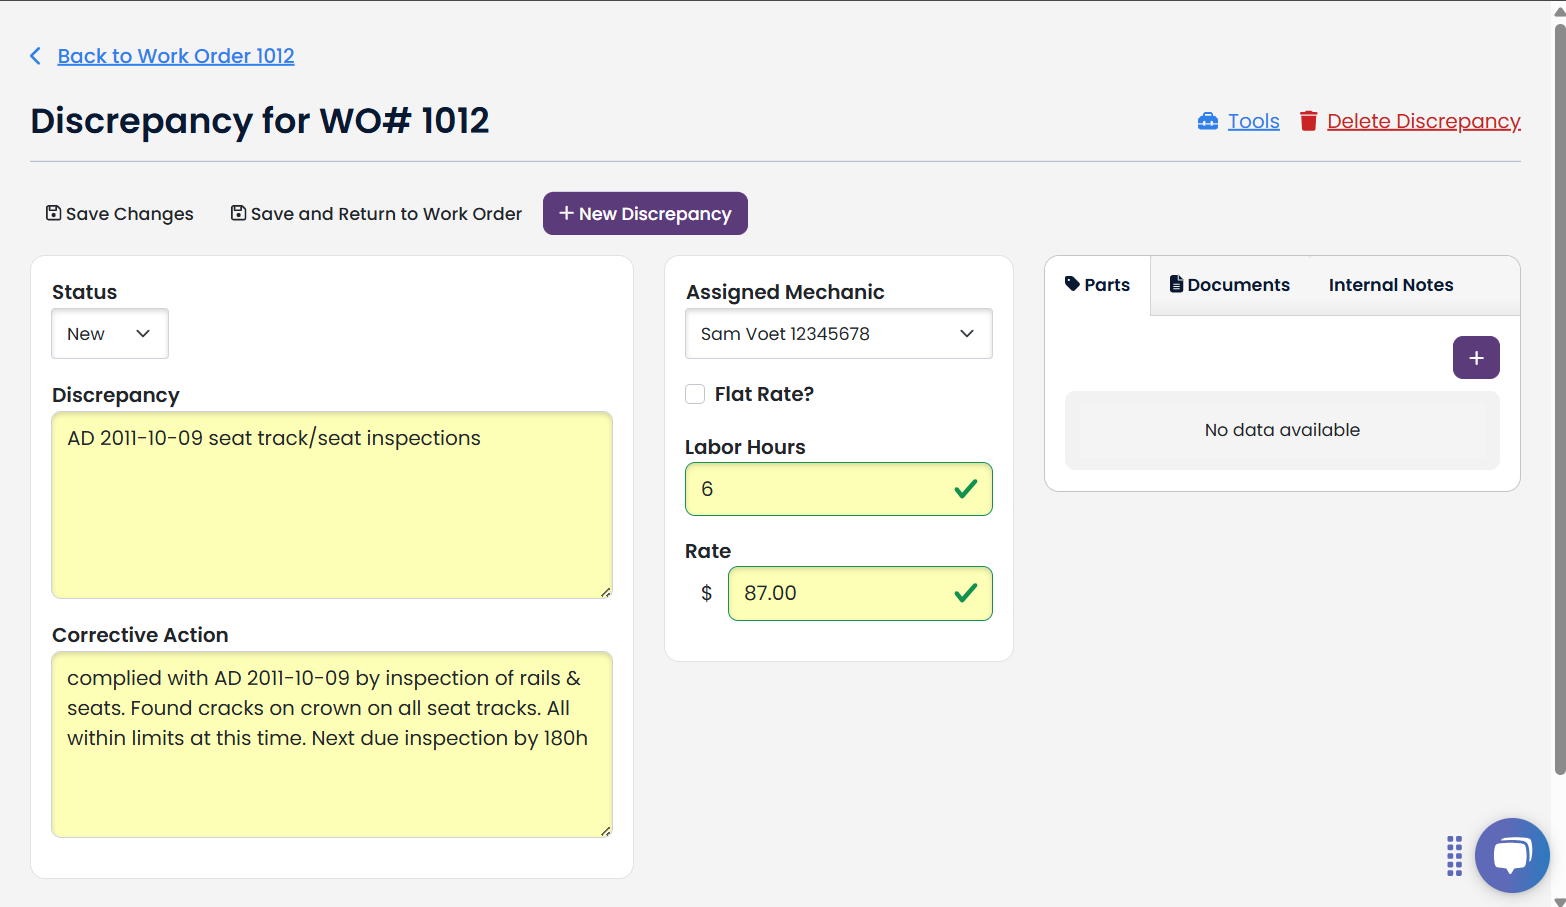This screenshot has width=1566, height=907.
Task: Click the back chevron beside Back to Work Order
Action: tap(35, 56)
